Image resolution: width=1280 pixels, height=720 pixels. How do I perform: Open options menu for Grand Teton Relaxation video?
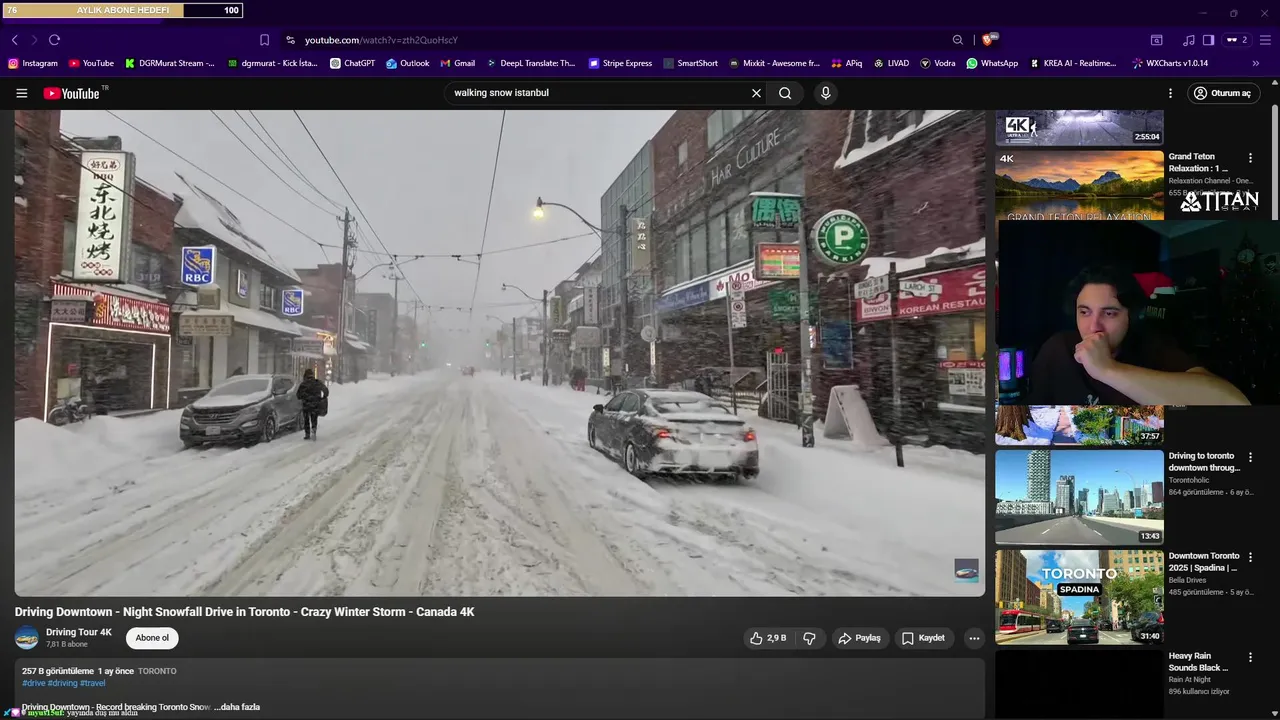(x=1250, y=158)
